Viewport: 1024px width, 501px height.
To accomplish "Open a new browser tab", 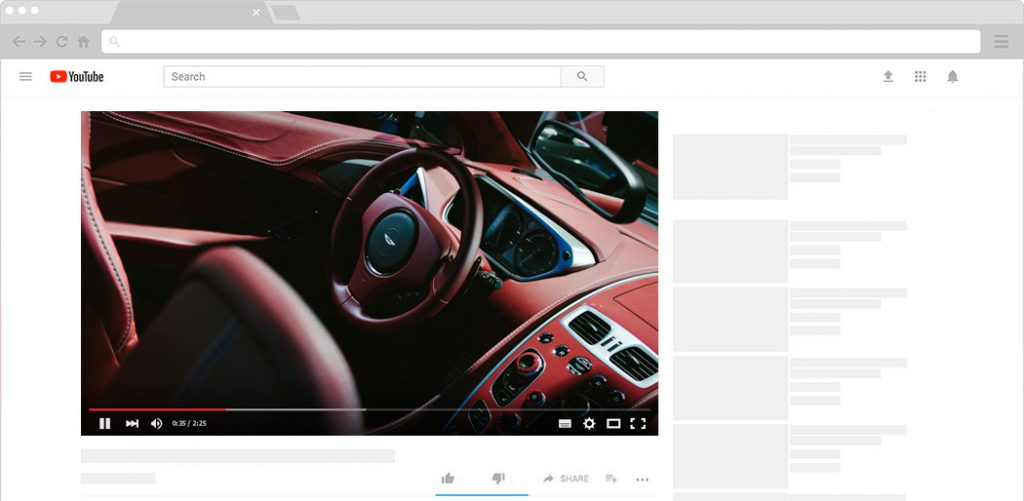I will 285,12.
